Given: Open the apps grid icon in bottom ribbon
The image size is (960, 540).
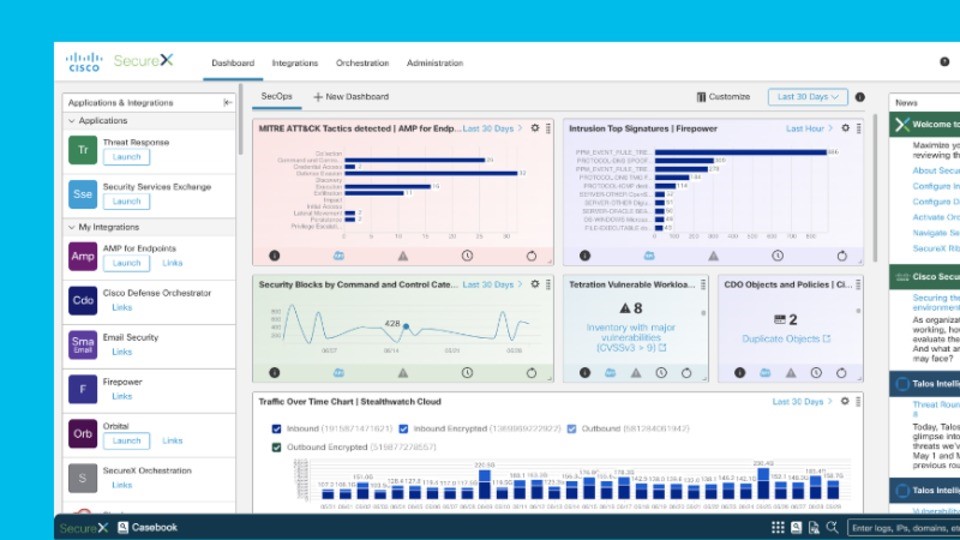Looking at the screenshot, I should (x=778, y=528).
